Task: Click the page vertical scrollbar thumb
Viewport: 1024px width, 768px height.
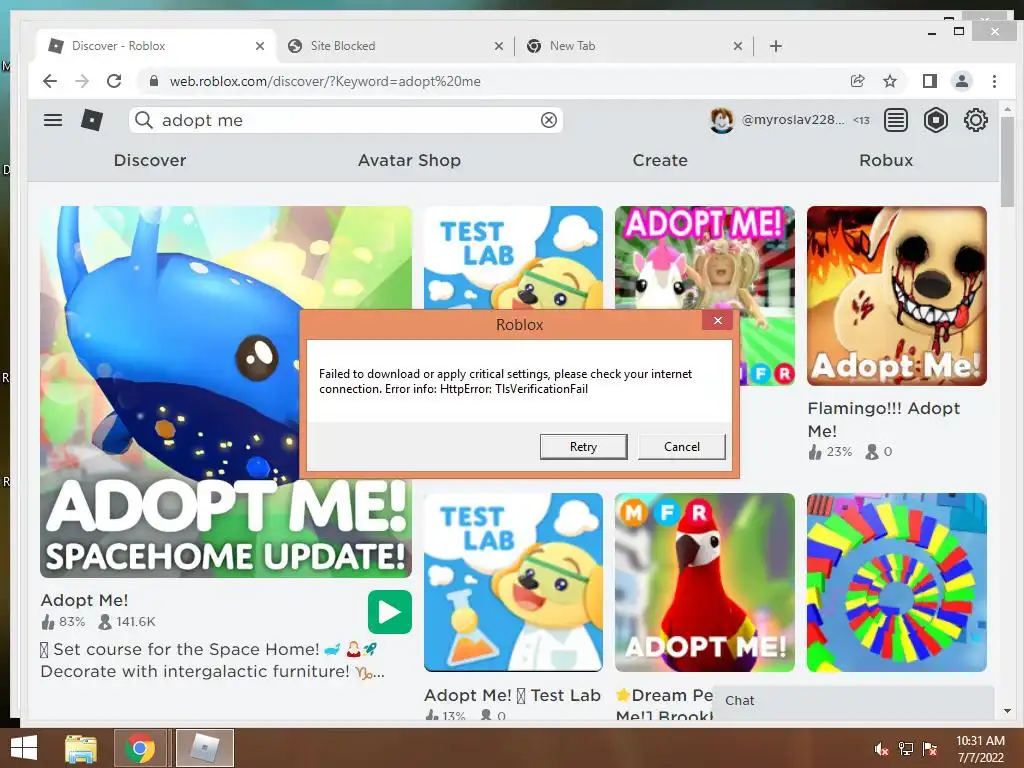Action: click(x=1007, y=162)
